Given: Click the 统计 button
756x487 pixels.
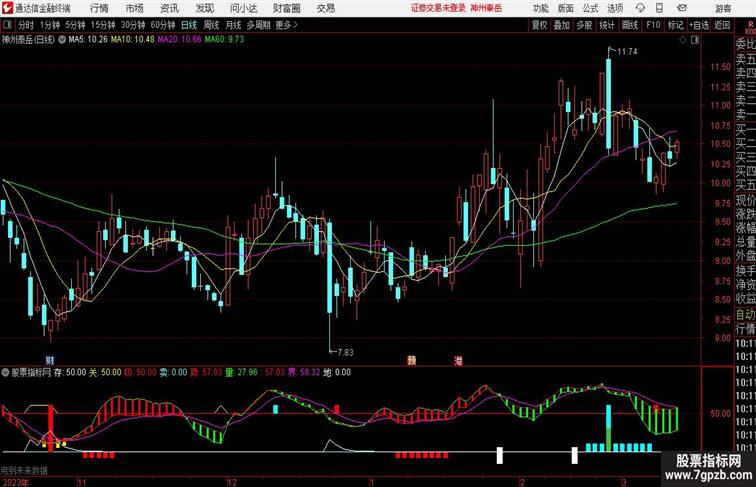Looking at the screenshot, I should (x=607, y=25).
